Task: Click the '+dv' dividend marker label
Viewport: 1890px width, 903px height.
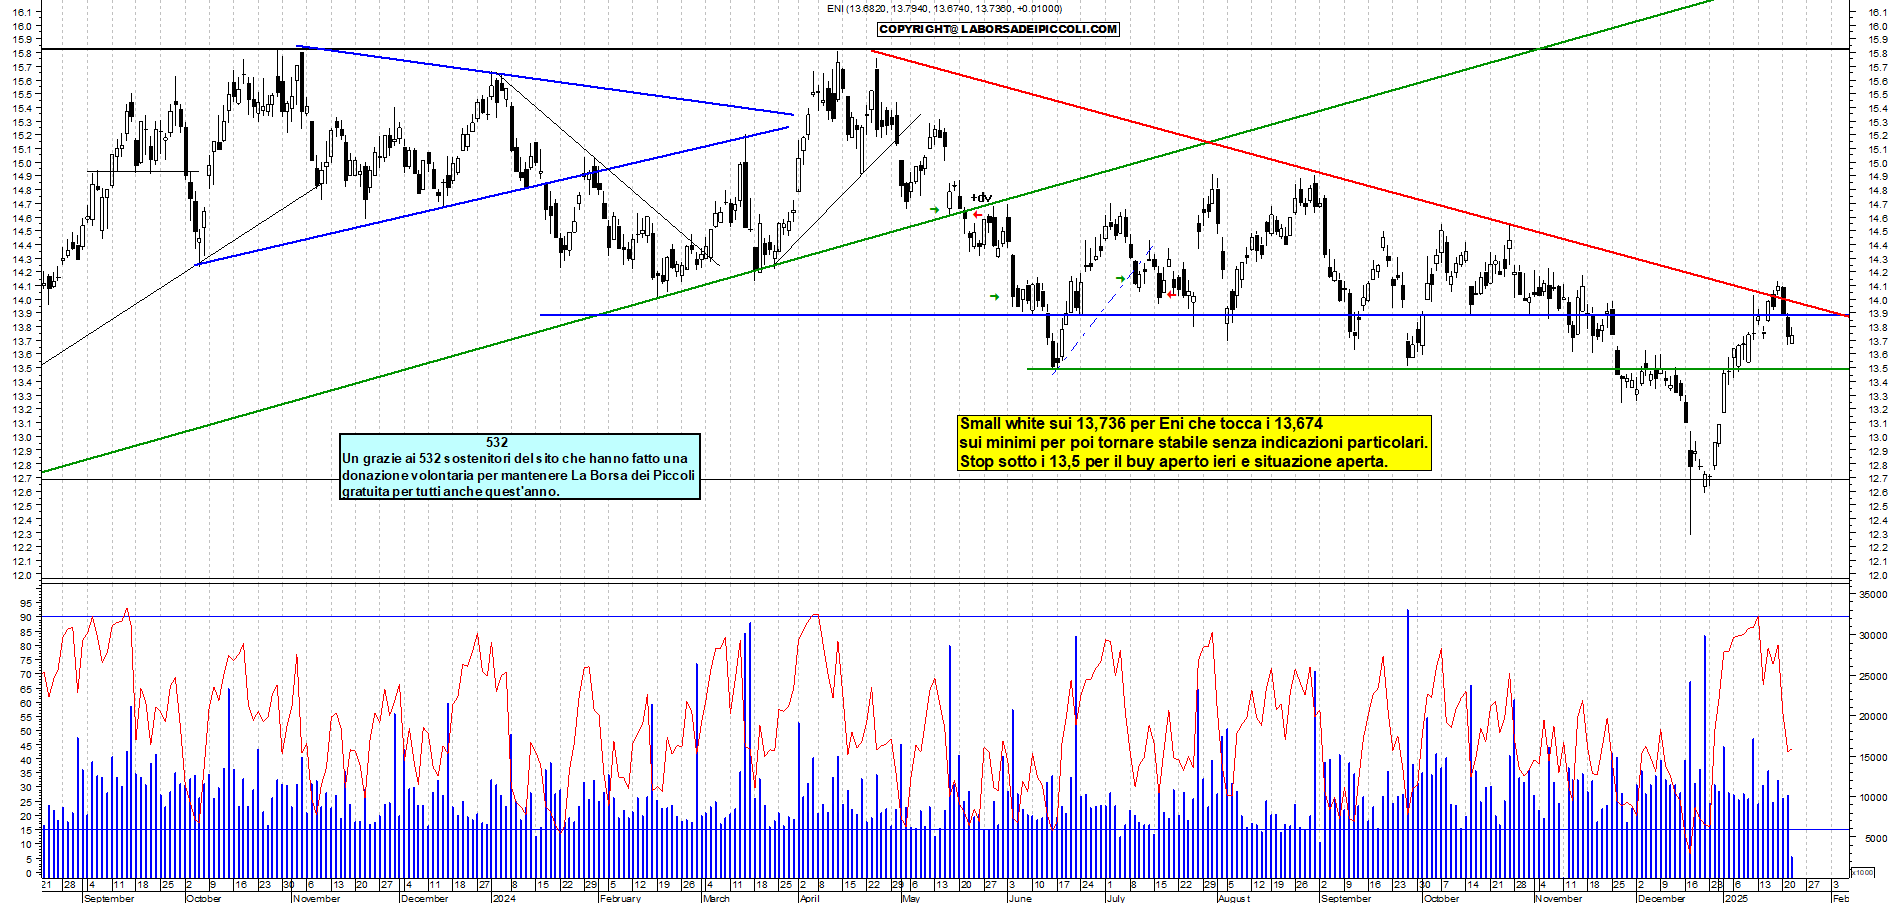Action: click(981, 197)
